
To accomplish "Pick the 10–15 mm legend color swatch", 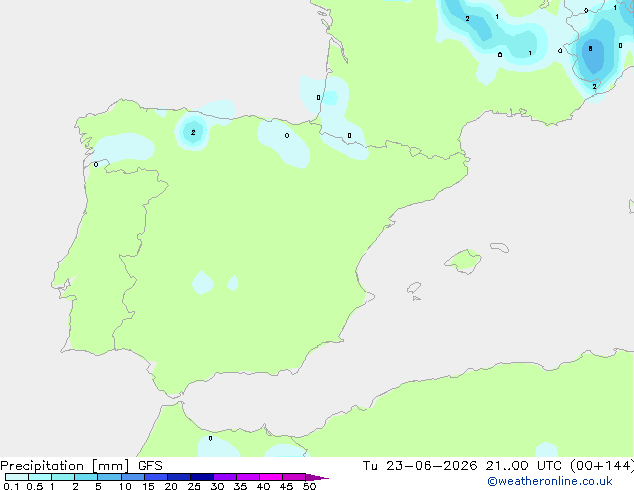I will (133, 477).
